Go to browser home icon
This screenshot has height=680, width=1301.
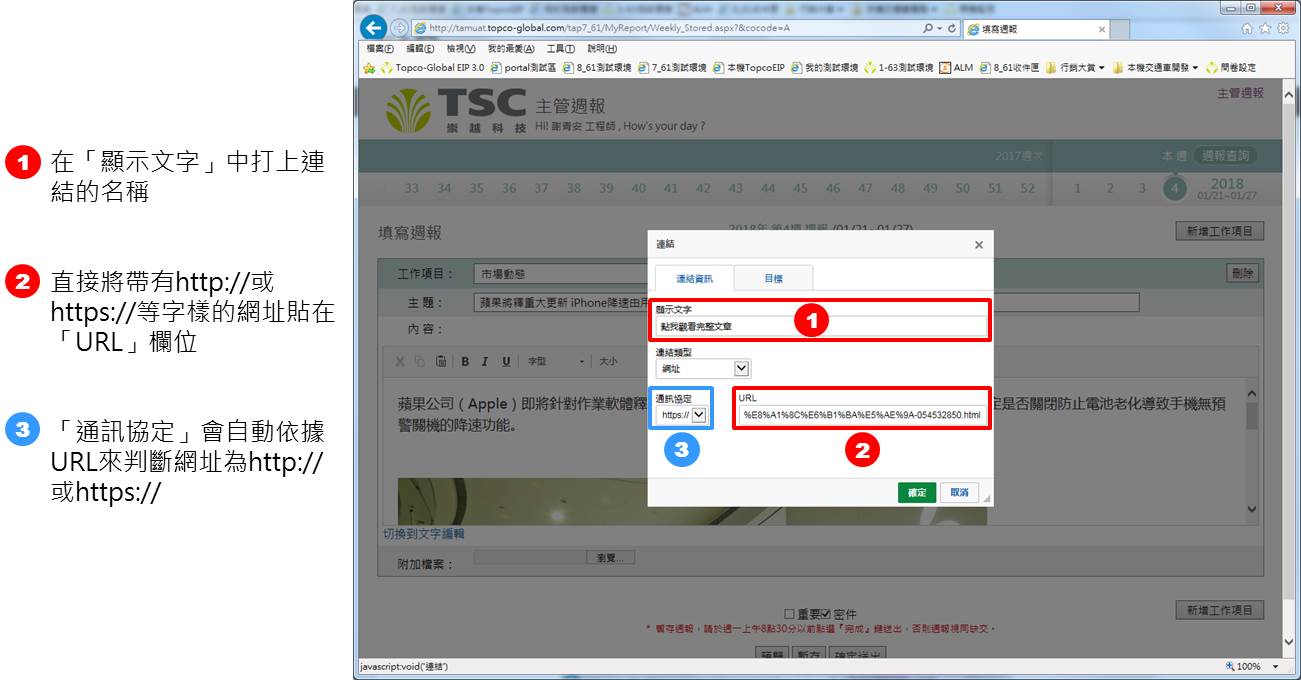(1249, 28)
